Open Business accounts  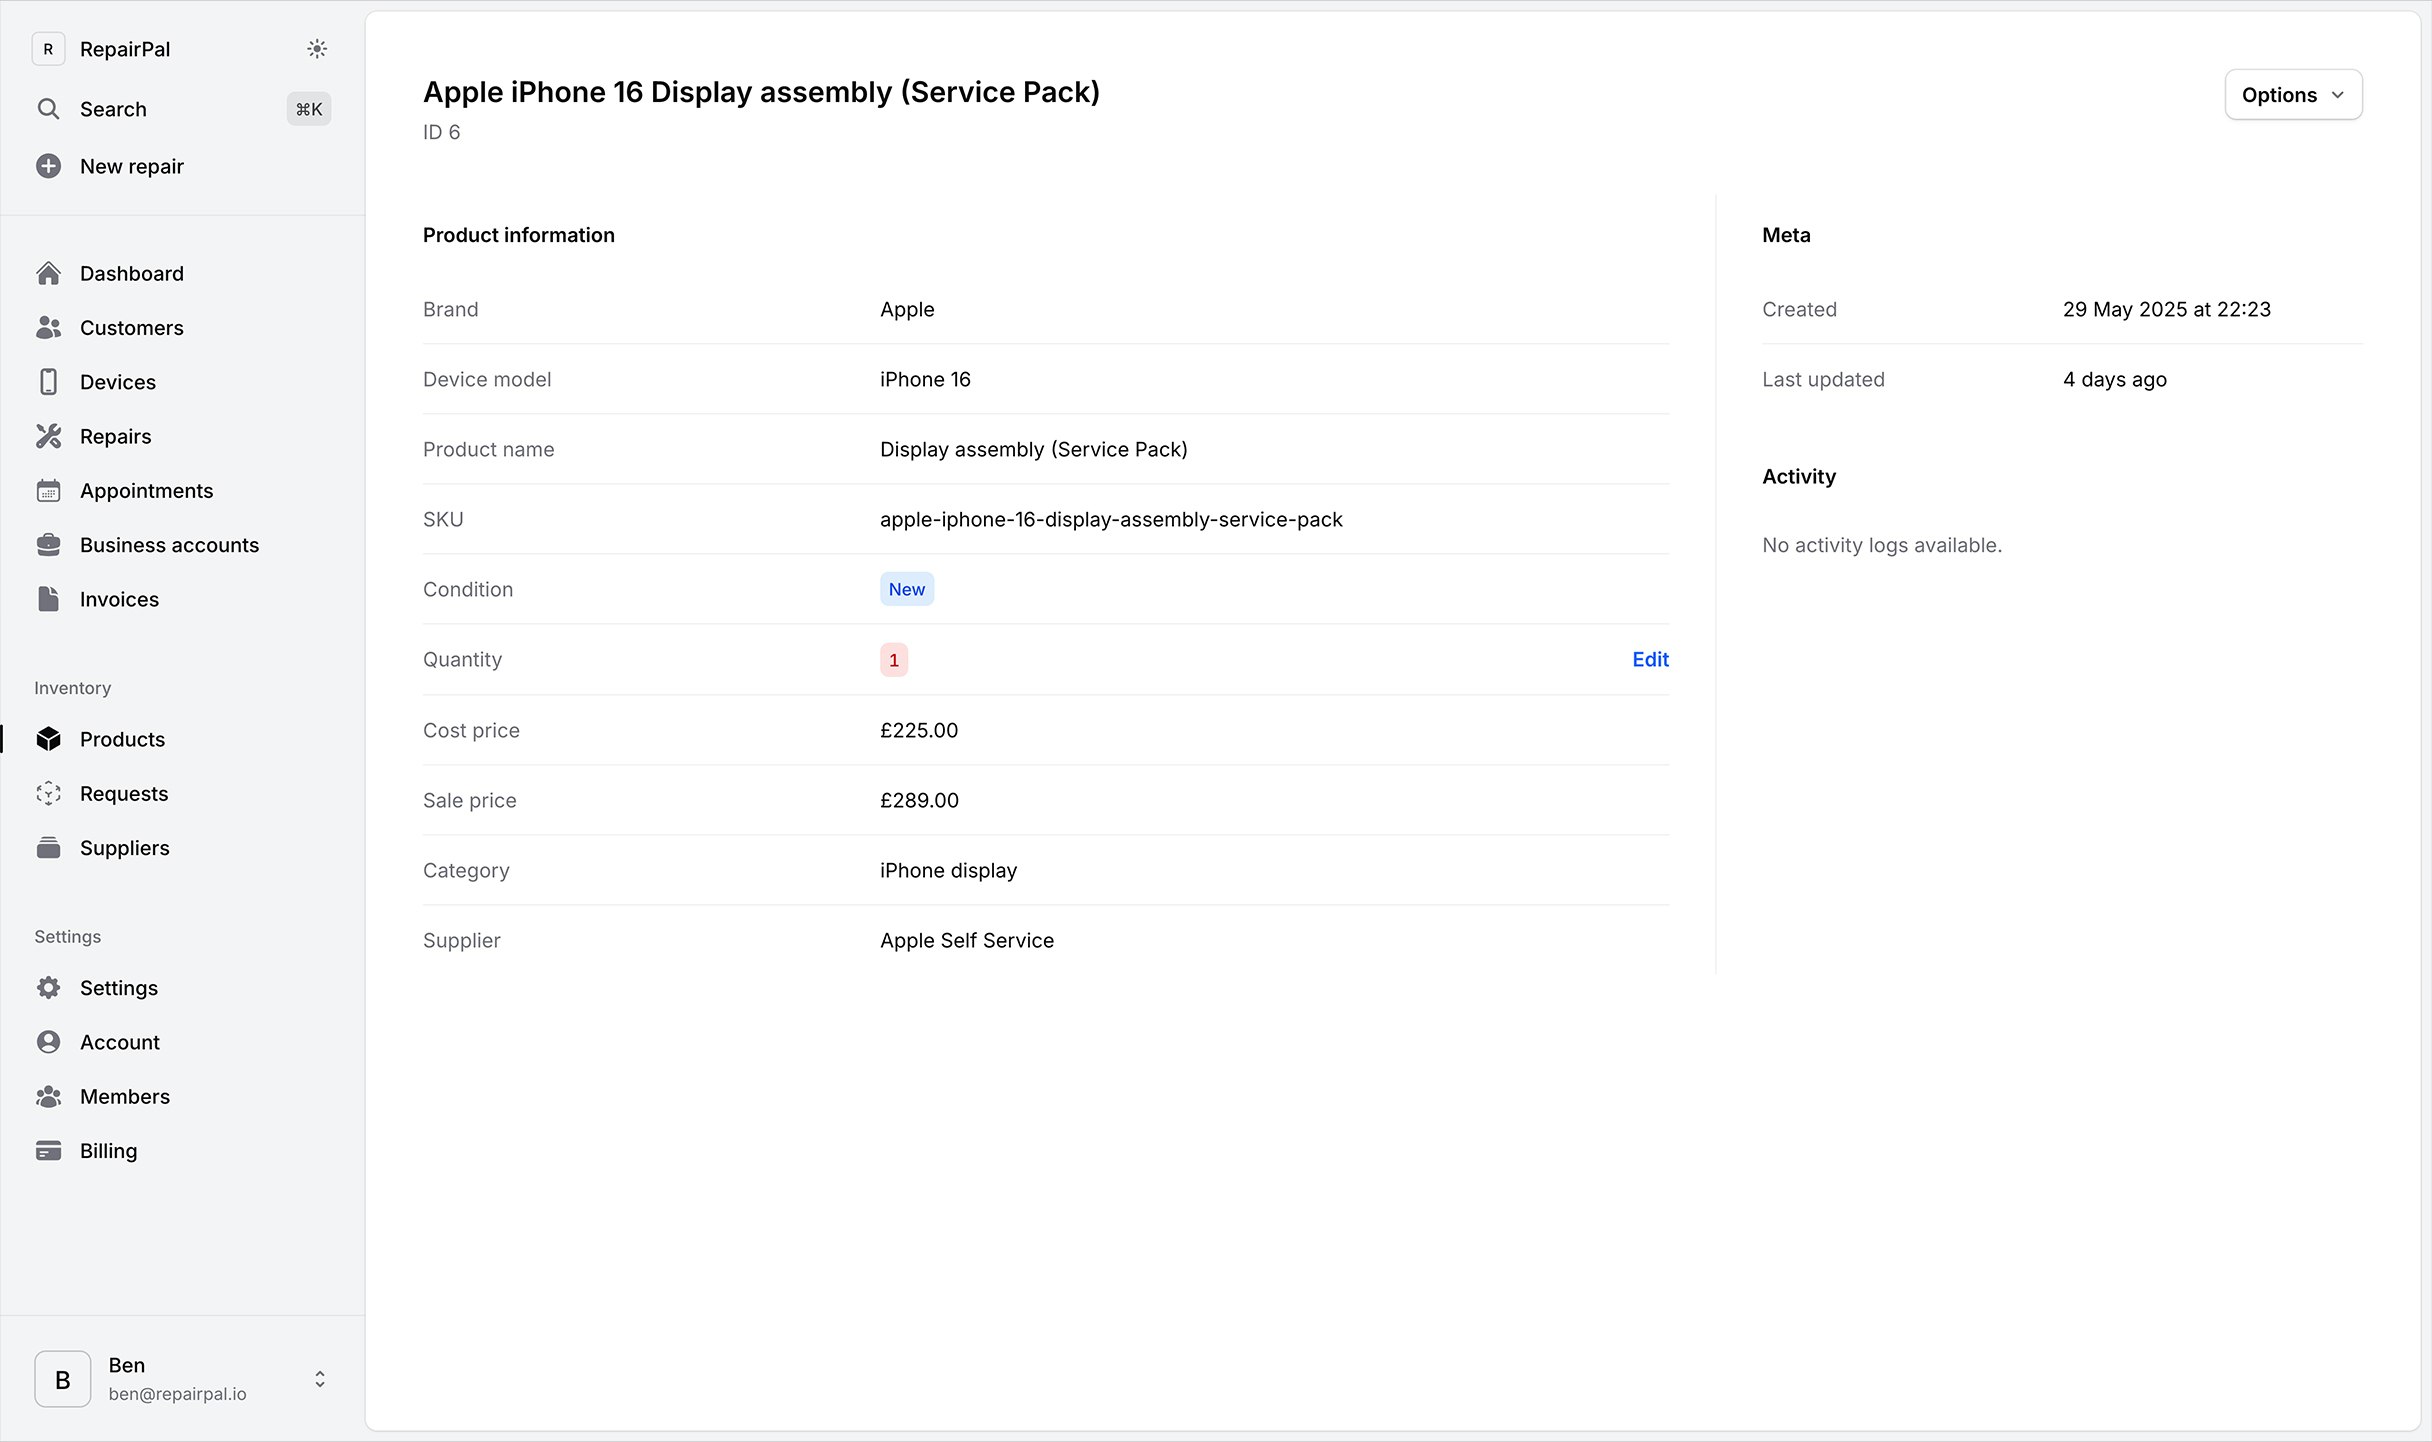click(170, 545)
